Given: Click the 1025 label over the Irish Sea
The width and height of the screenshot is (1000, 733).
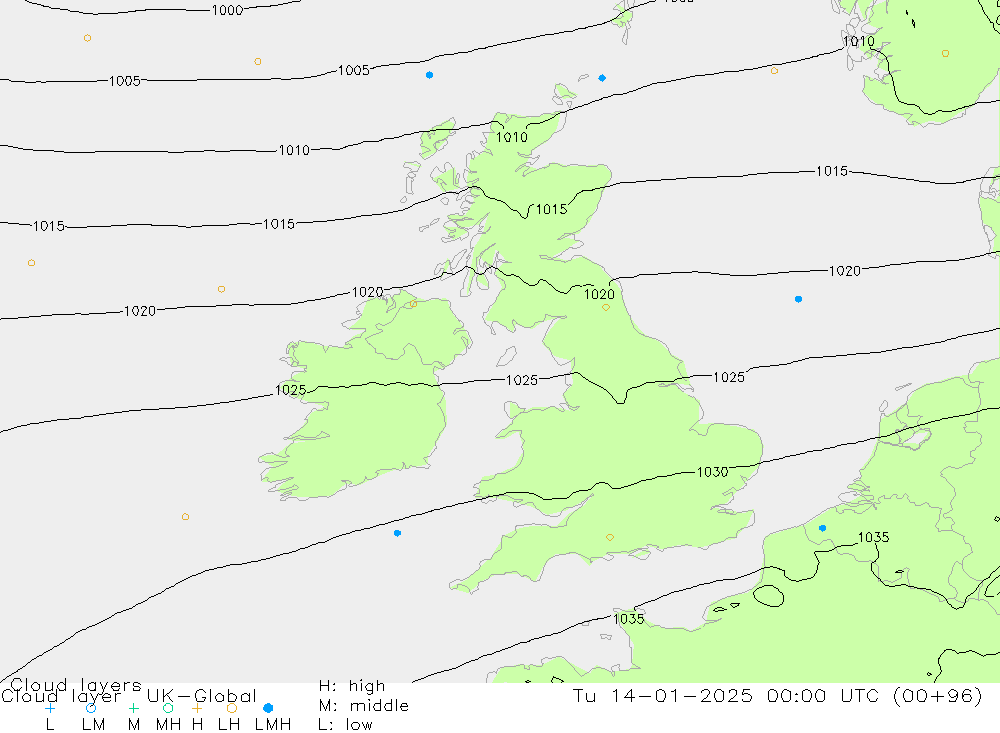Looking at the screenshot, I should point(522,380).
